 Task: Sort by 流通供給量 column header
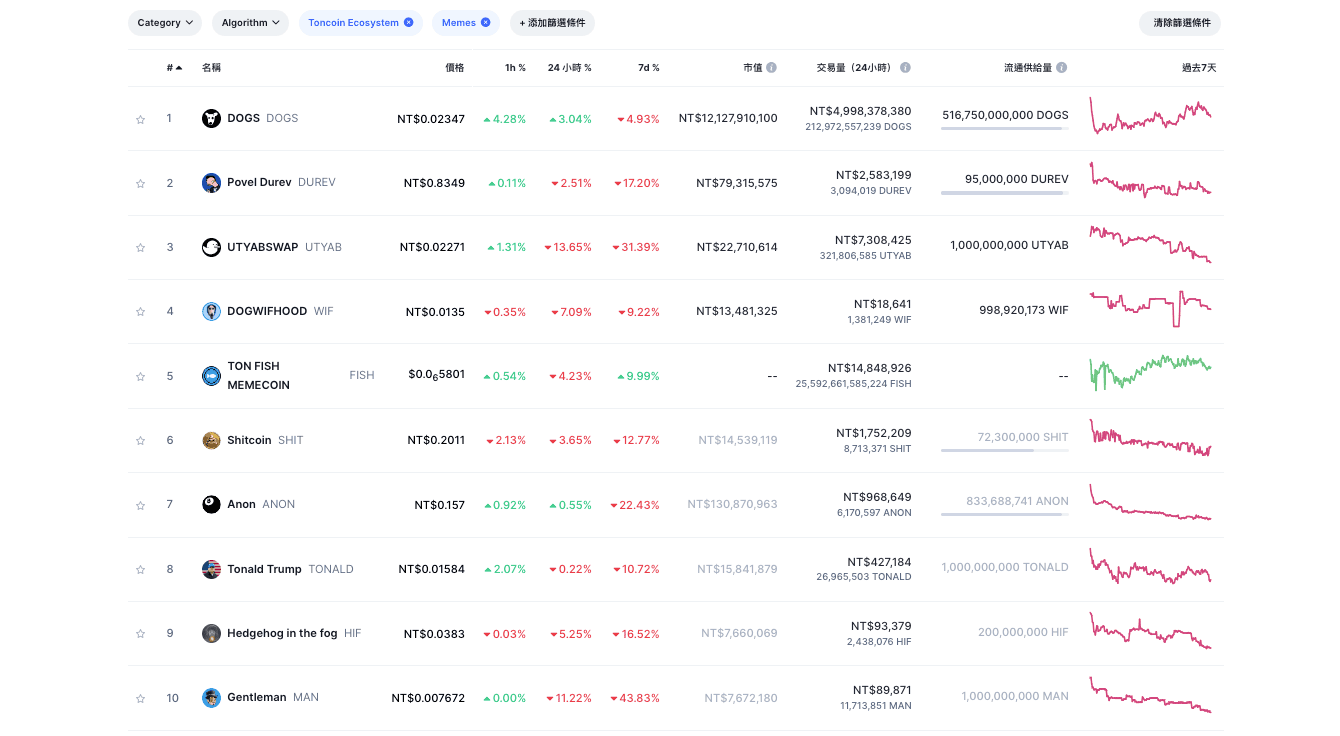(x=1028, y=68)
